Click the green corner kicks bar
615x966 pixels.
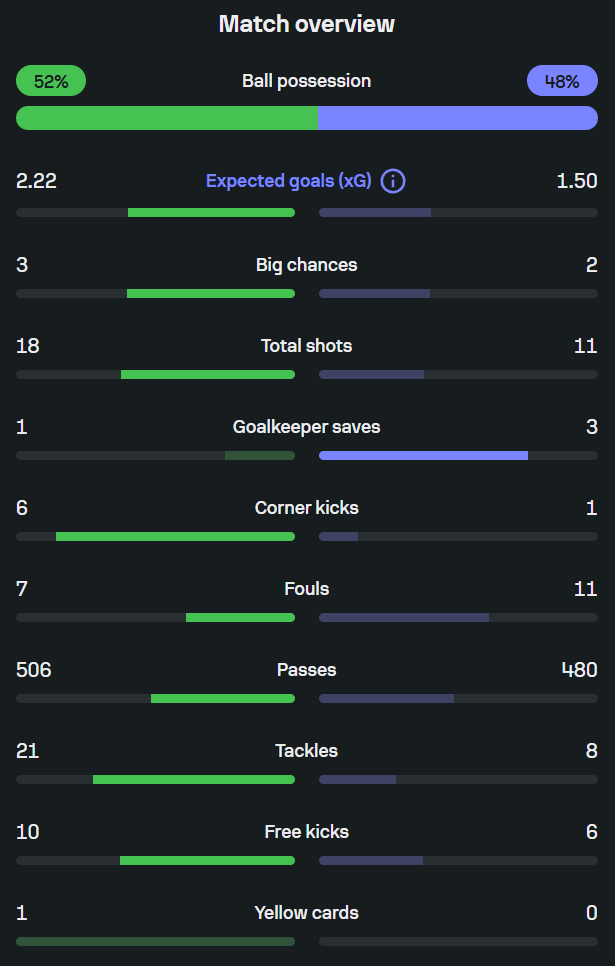175,536
